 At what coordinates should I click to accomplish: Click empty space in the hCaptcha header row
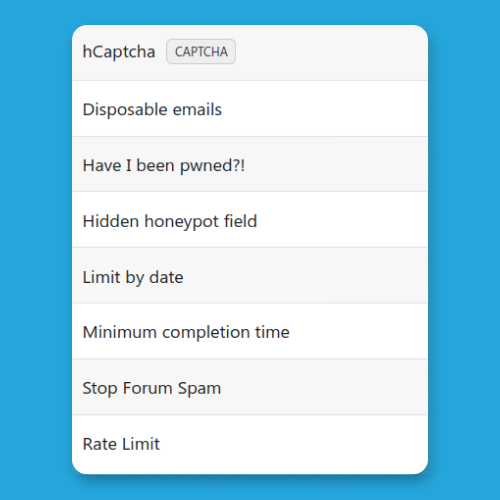click(330, 52)
